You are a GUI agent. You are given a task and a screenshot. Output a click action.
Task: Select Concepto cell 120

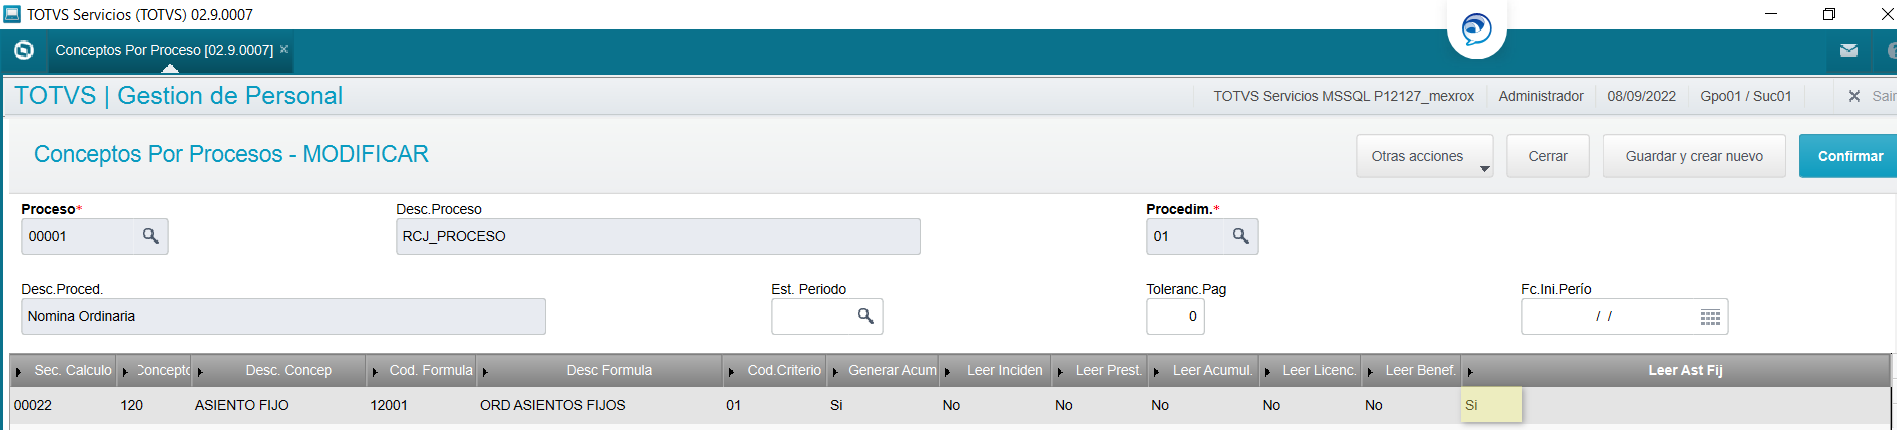click(x=154, y=405)
